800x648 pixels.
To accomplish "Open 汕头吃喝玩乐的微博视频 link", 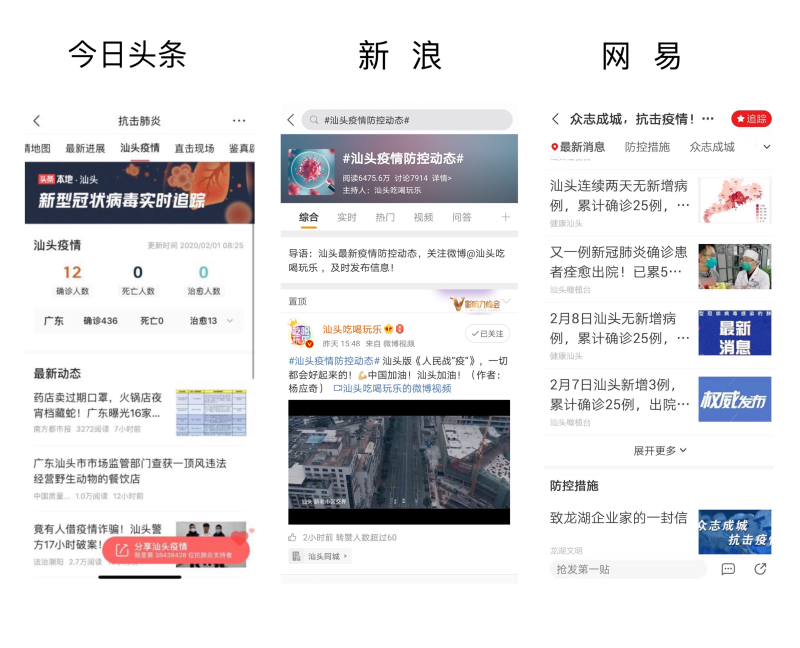I will pyautogui.click(x=392, y=388).
